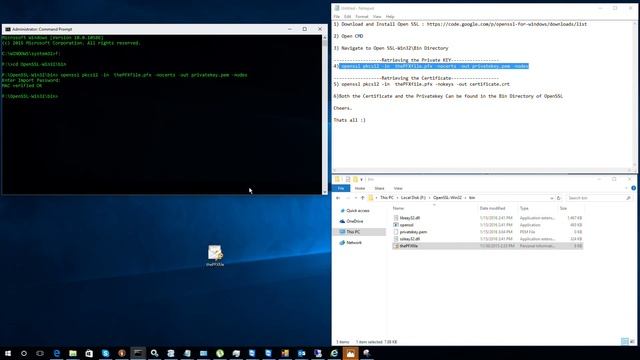Screen dimensions: 640x360
Task: Open the Explorer File tab
Action: (x=341, y=188)
